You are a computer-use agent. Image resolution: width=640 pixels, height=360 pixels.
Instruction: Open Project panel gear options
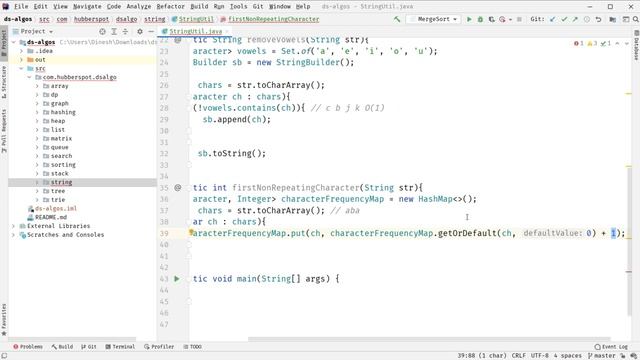click(x=140, y=31)
